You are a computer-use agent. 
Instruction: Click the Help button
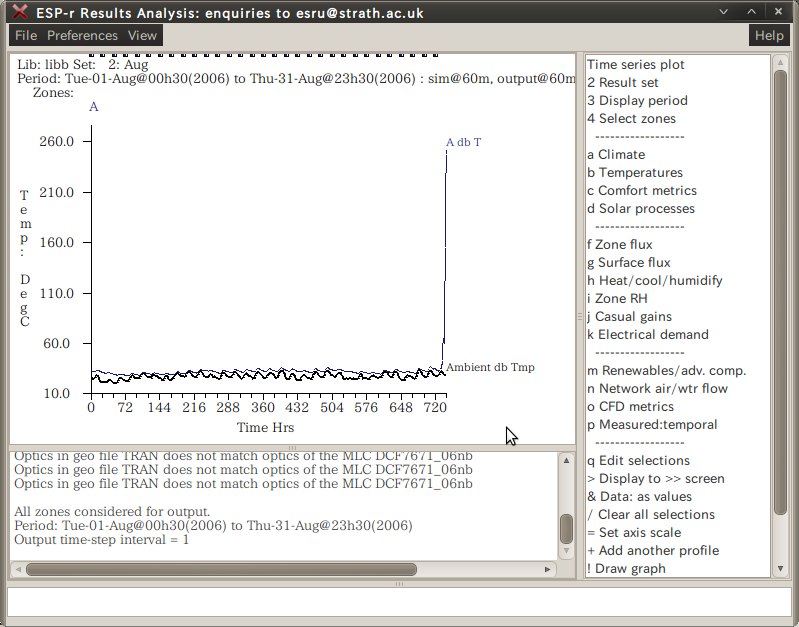[x=768, y=35]
